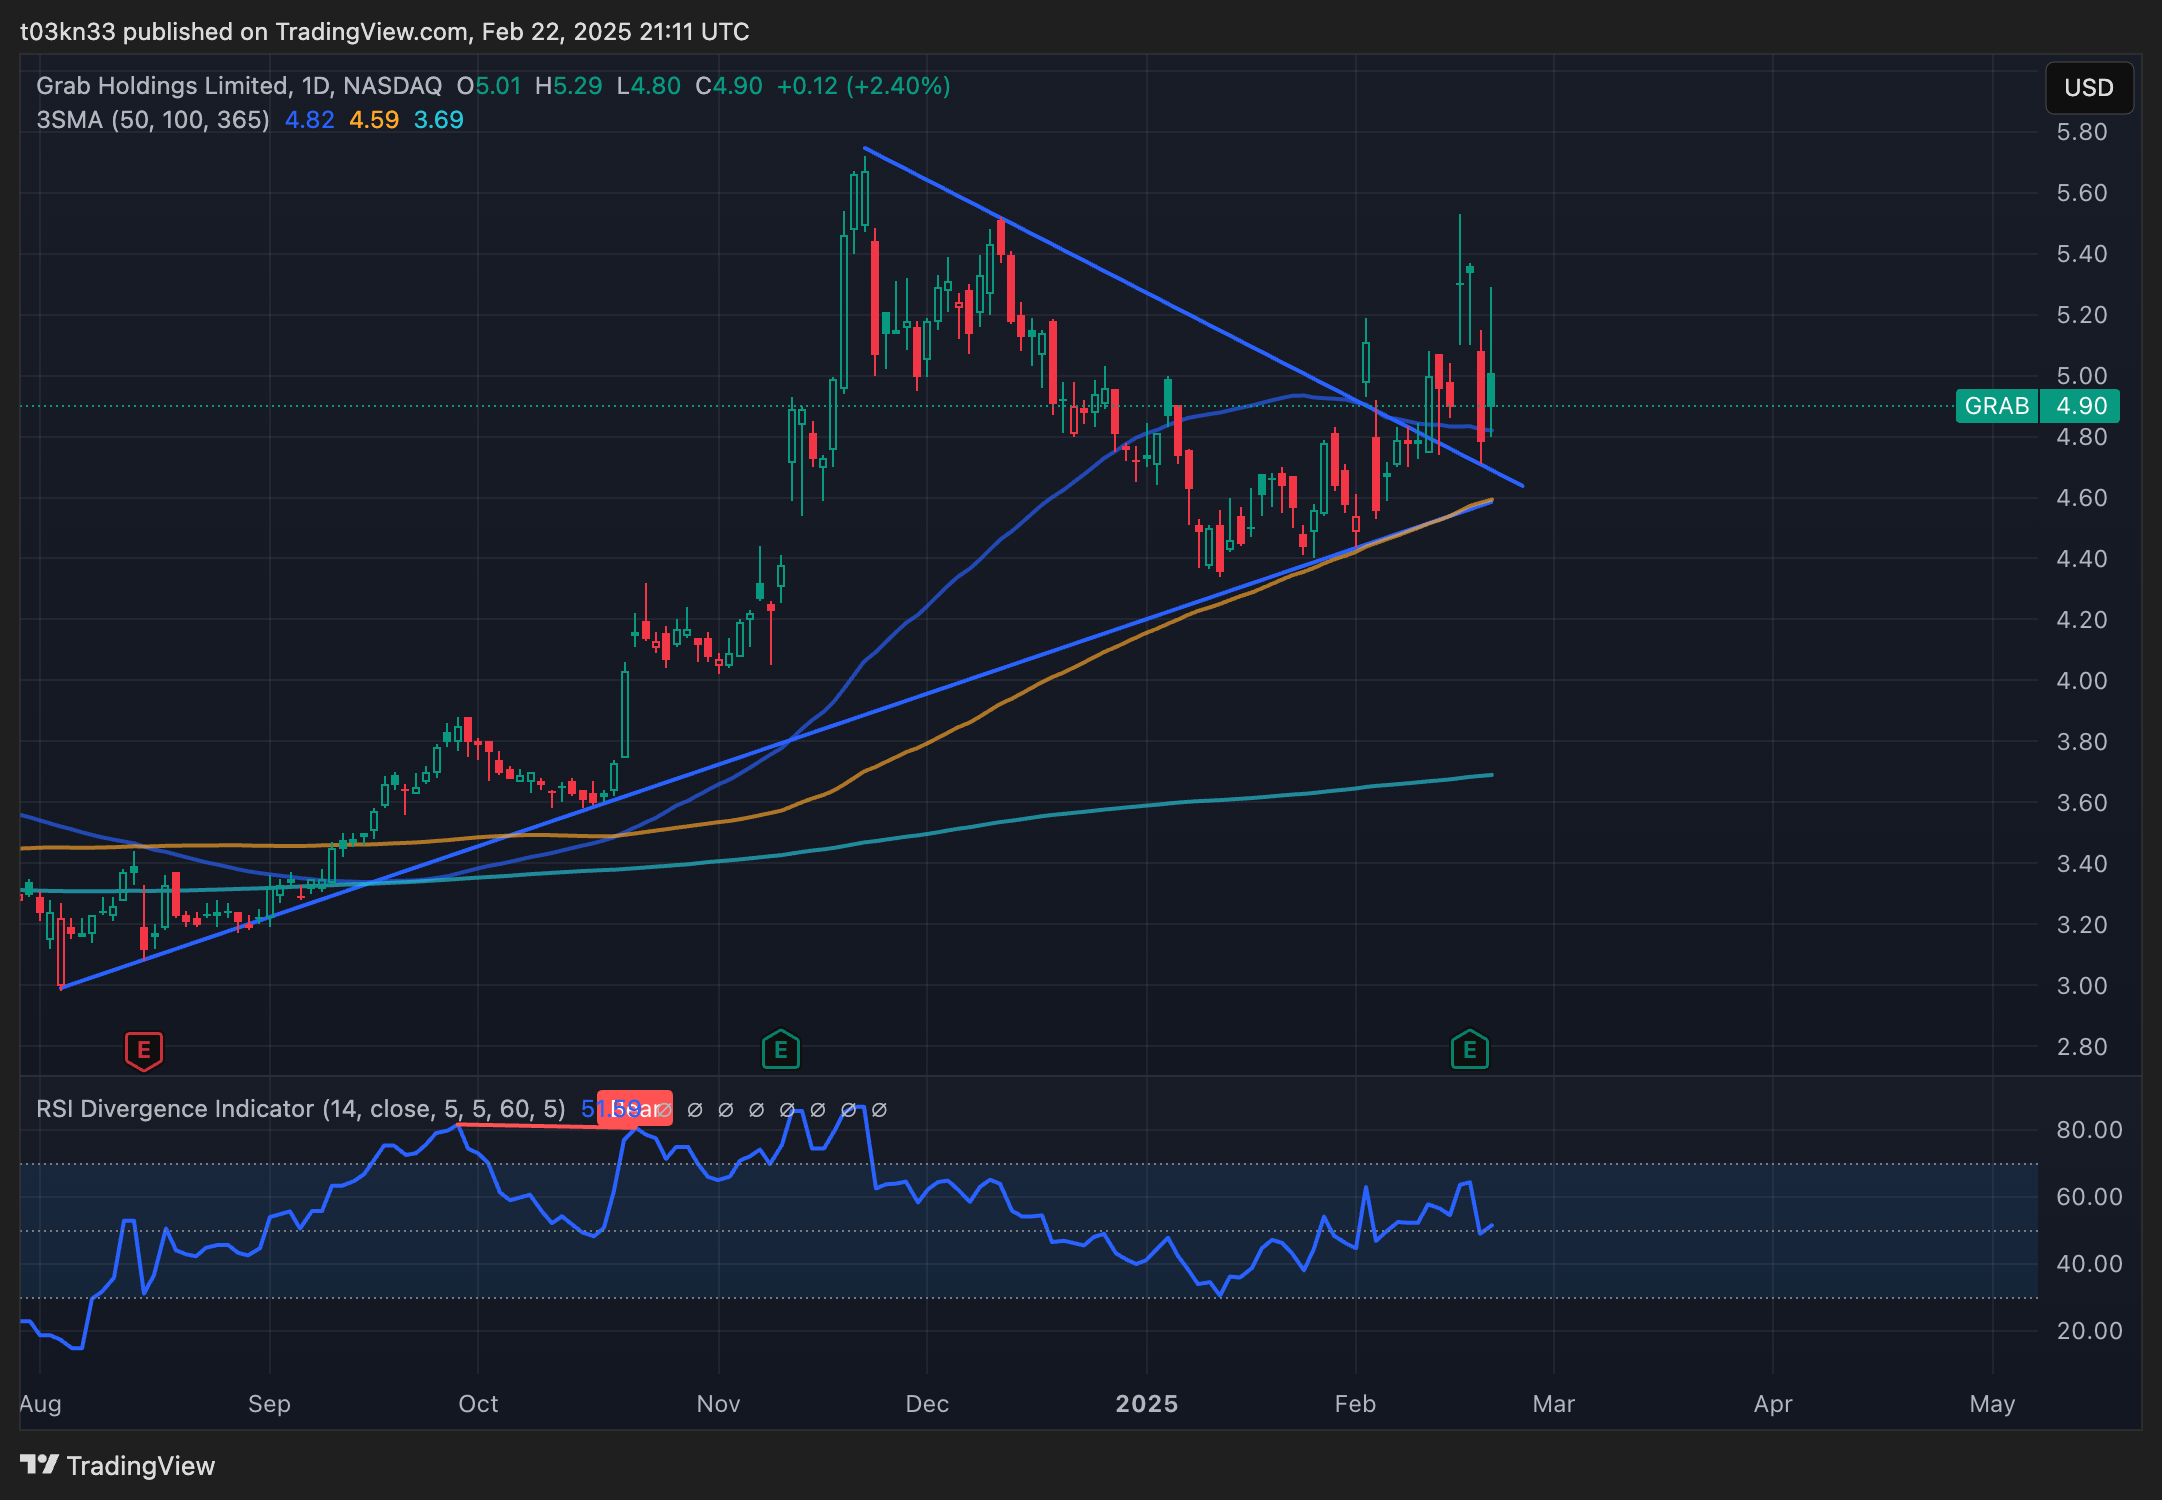Click the open price value 5.01

pos(498,86)
